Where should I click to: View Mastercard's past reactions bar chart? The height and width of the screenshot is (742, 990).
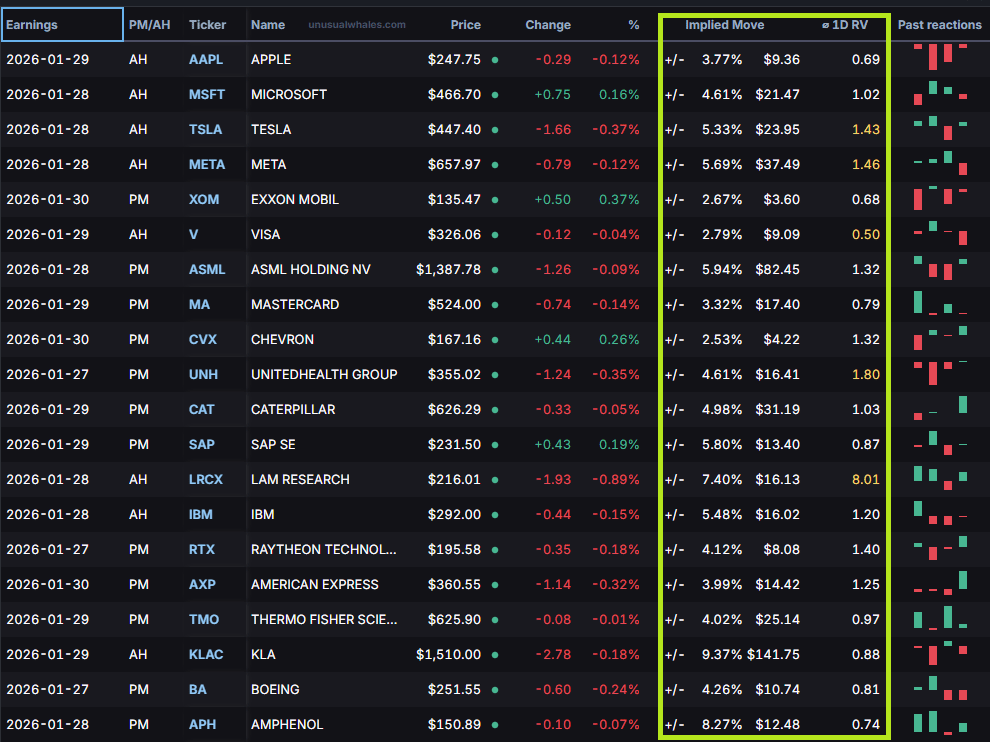(x=941, y=302)
